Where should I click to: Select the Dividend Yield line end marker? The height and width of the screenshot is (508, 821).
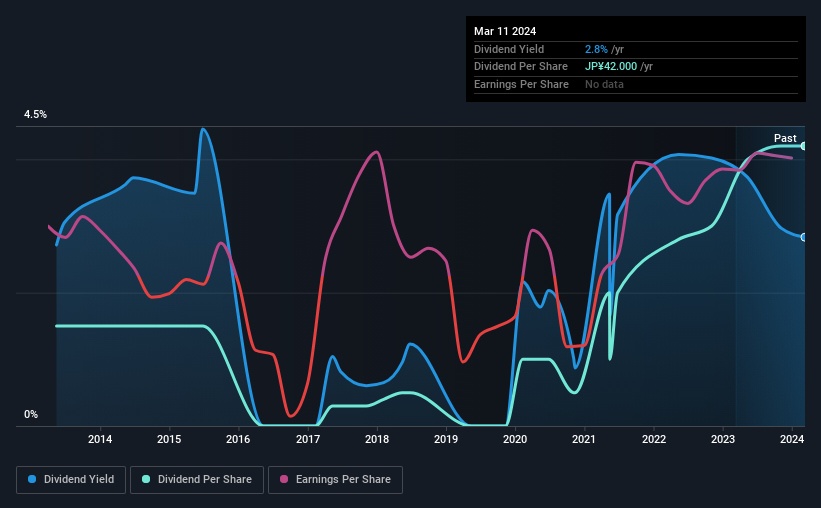(x=804, y=237)
